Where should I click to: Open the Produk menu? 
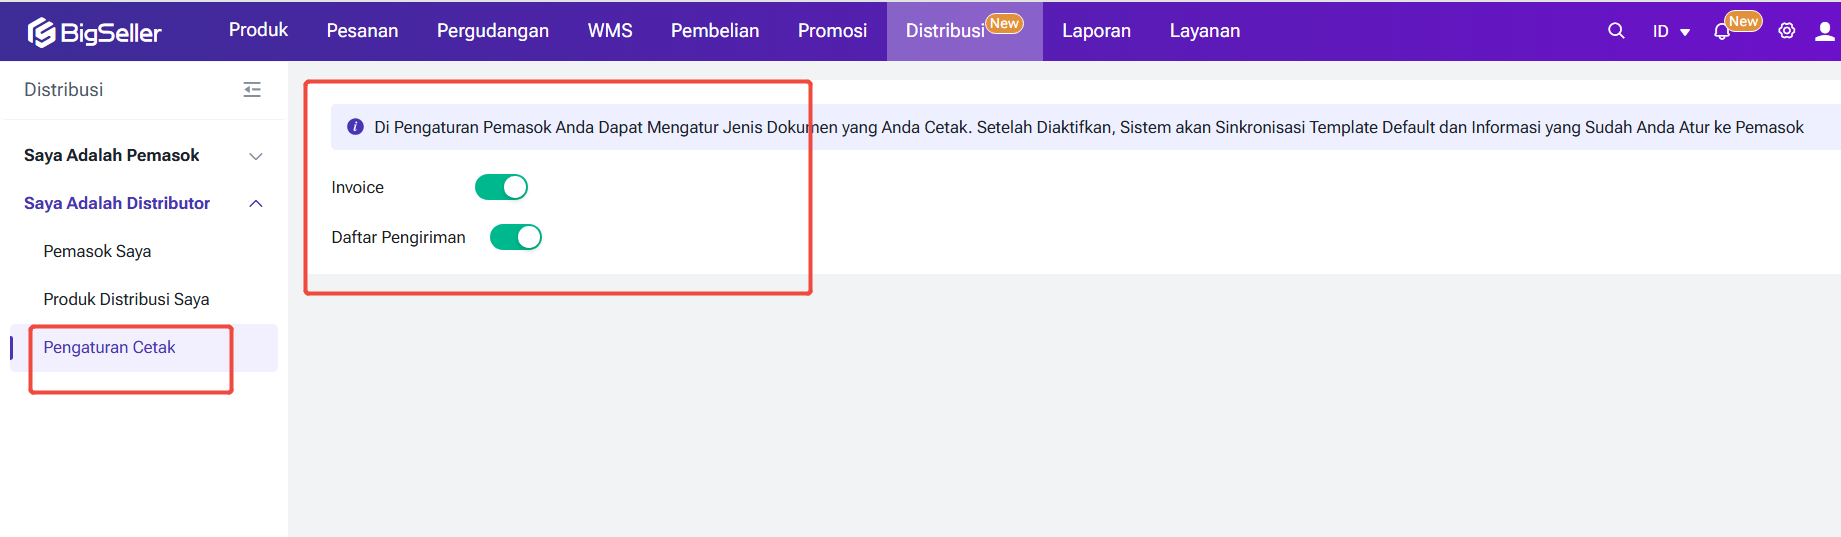(x=258, y=30)
